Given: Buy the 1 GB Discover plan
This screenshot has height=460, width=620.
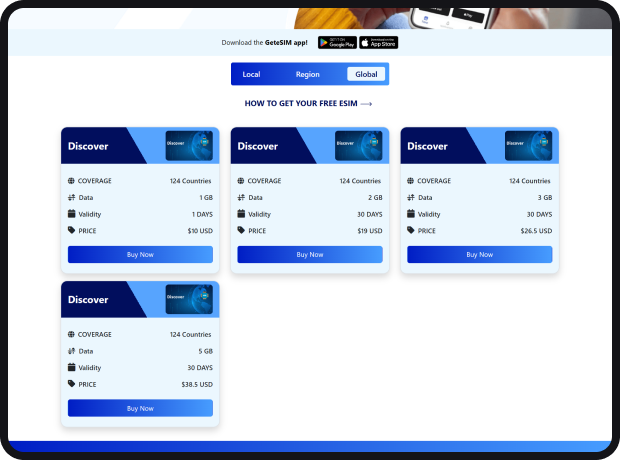Looking at the screenshot, I should coord(140,255).
